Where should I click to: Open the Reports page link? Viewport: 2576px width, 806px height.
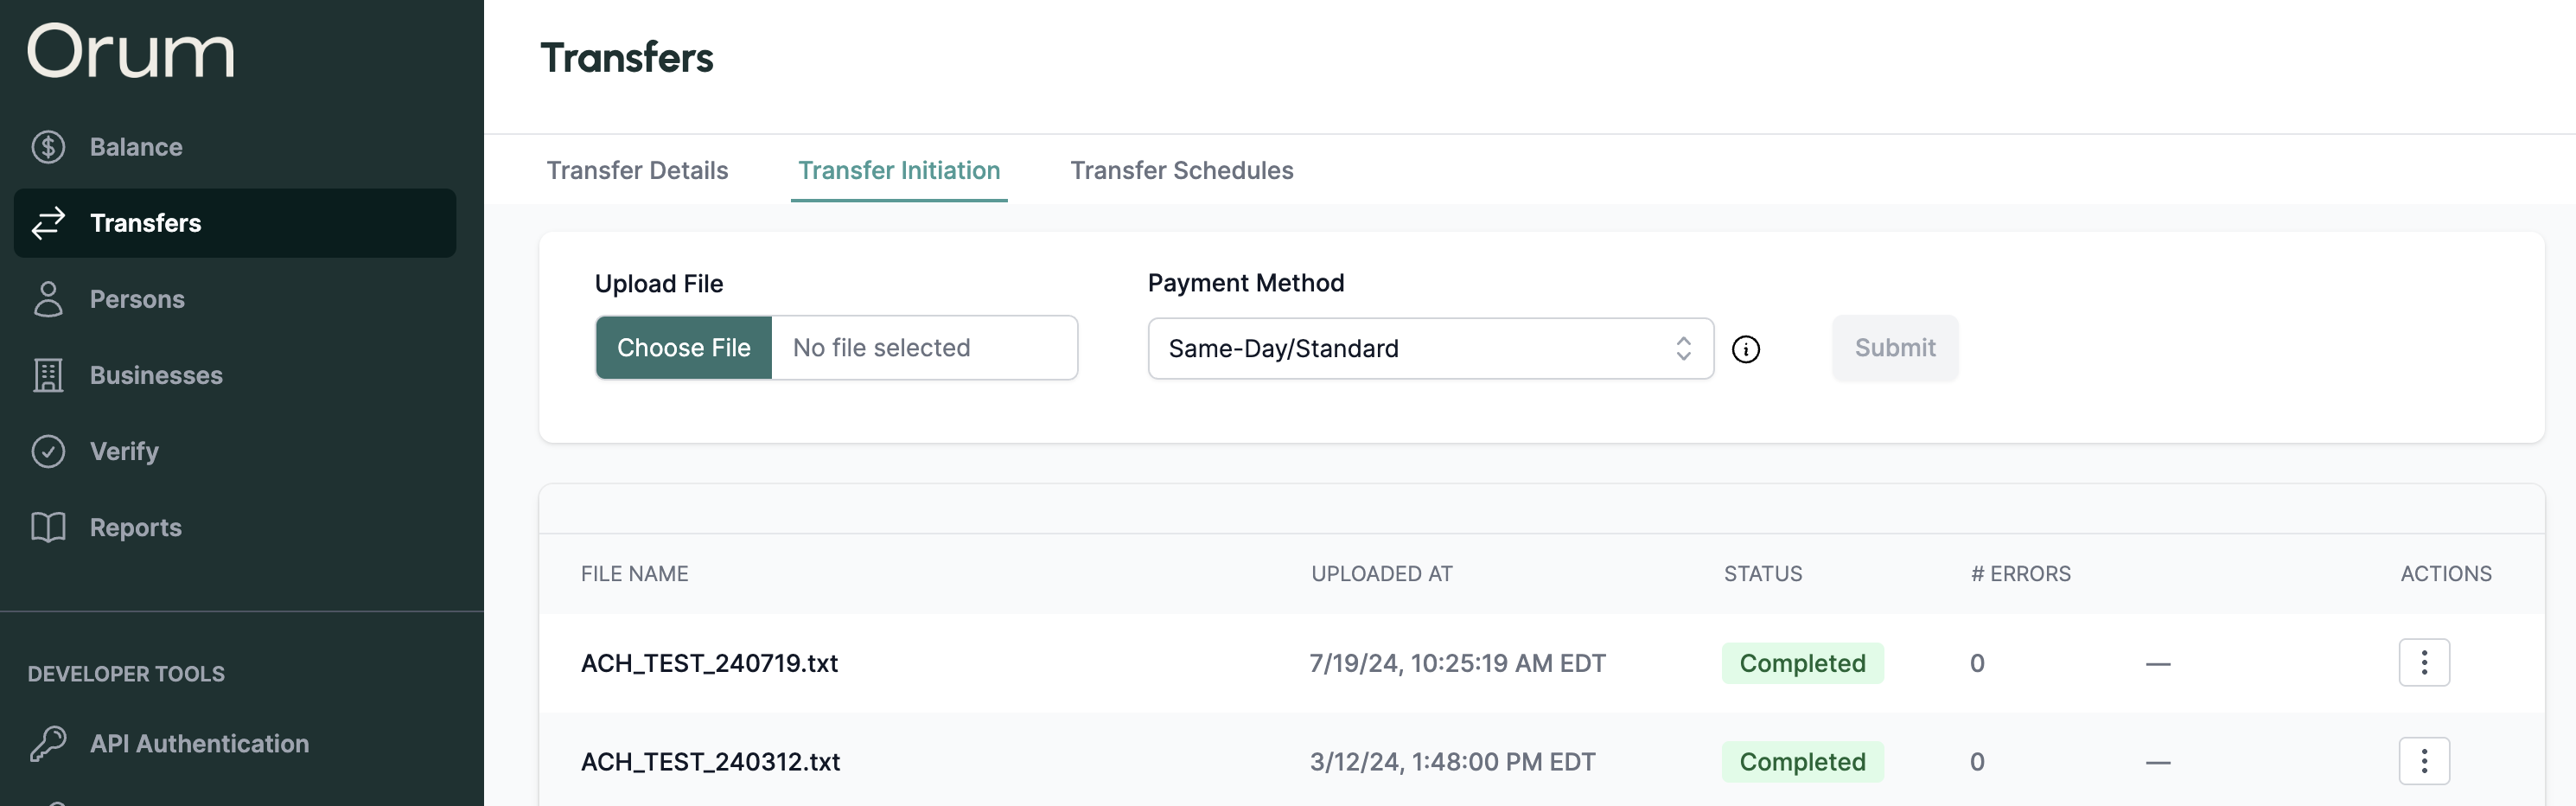click(x=136, y=527)
